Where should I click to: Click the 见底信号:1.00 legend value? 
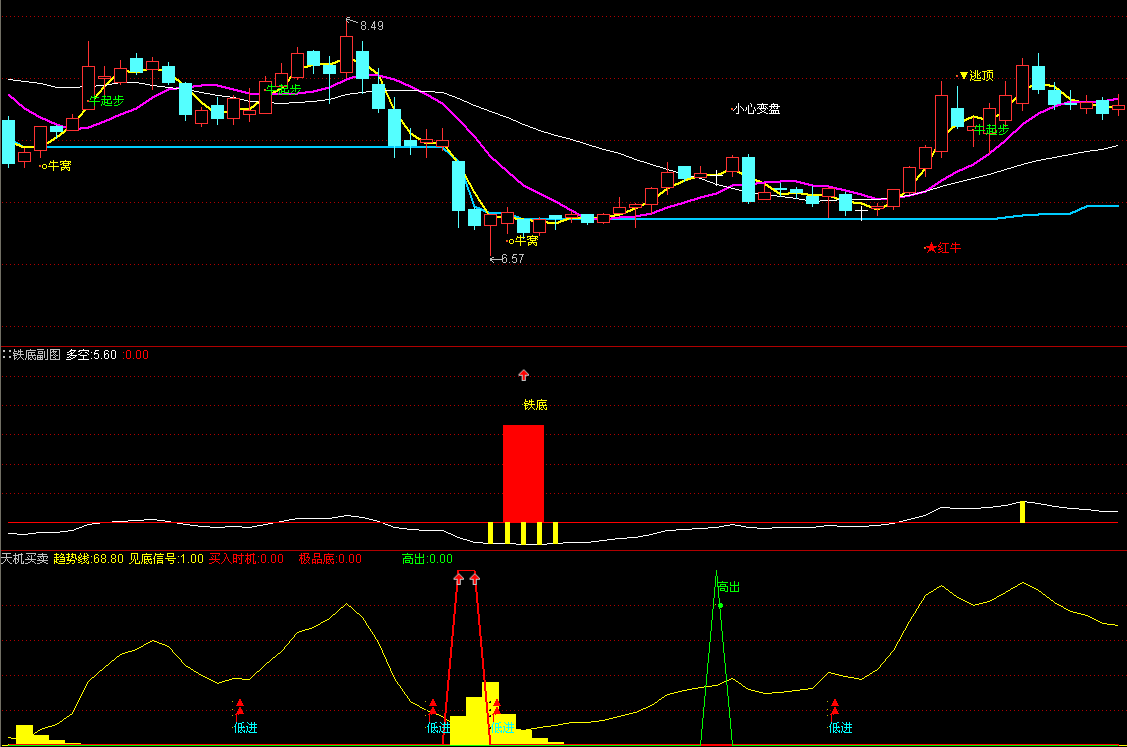pos(165,559)
